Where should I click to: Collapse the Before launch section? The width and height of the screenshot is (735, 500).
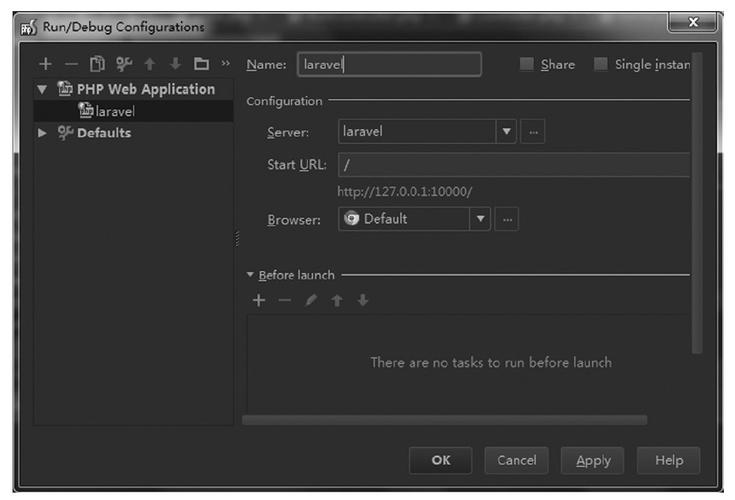pyautogui.click(x=250, y=275)
